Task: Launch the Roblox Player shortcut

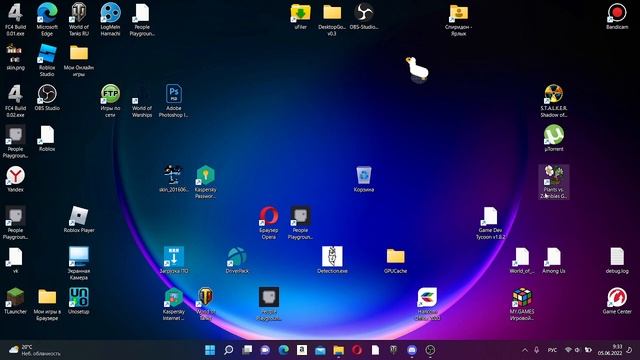Action: click(x=79, y=219)
